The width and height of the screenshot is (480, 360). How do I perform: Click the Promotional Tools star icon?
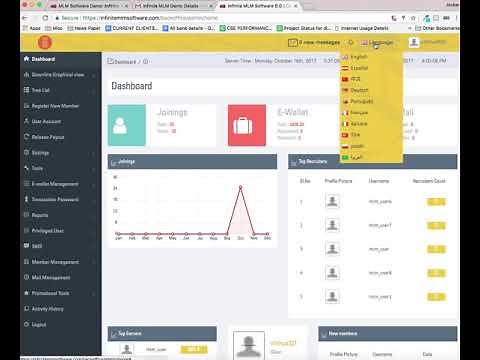pos(26,293)
